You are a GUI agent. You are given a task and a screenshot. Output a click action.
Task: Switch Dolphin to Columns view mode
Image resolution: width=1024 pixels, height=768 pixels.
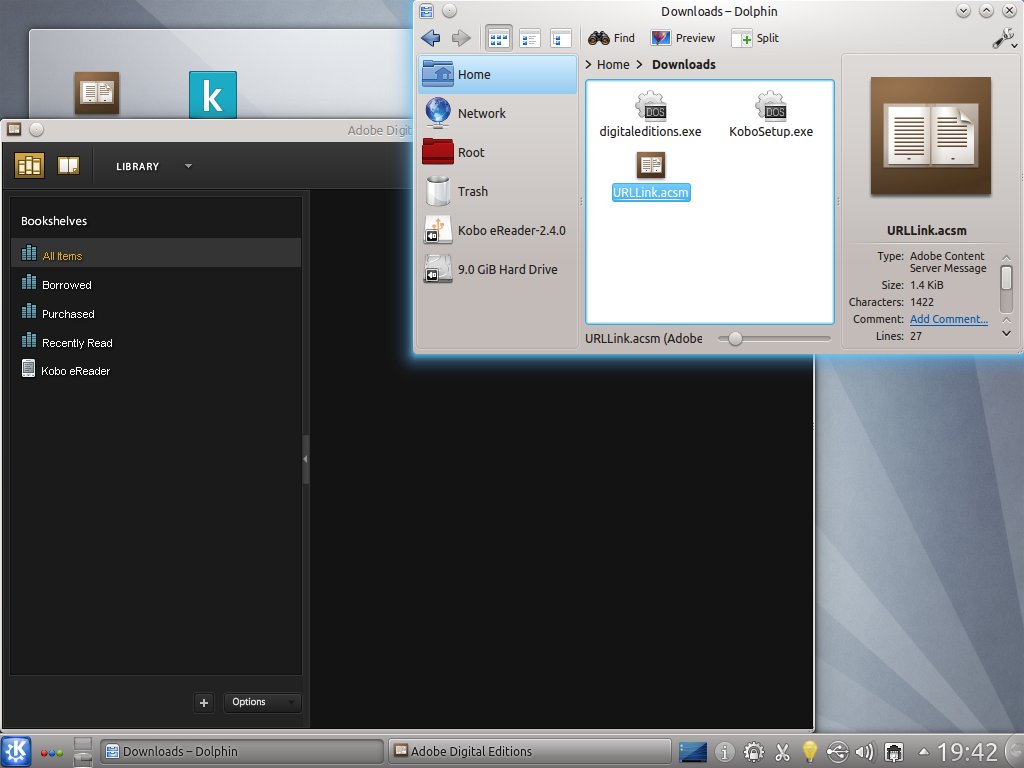(561, 38)
